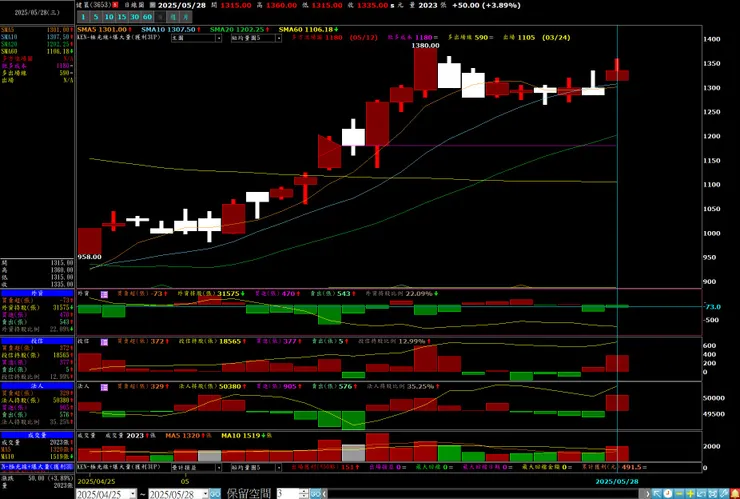Select the dark daily period button
Screen dimensions: 740x499
click(x=160, y=17)
